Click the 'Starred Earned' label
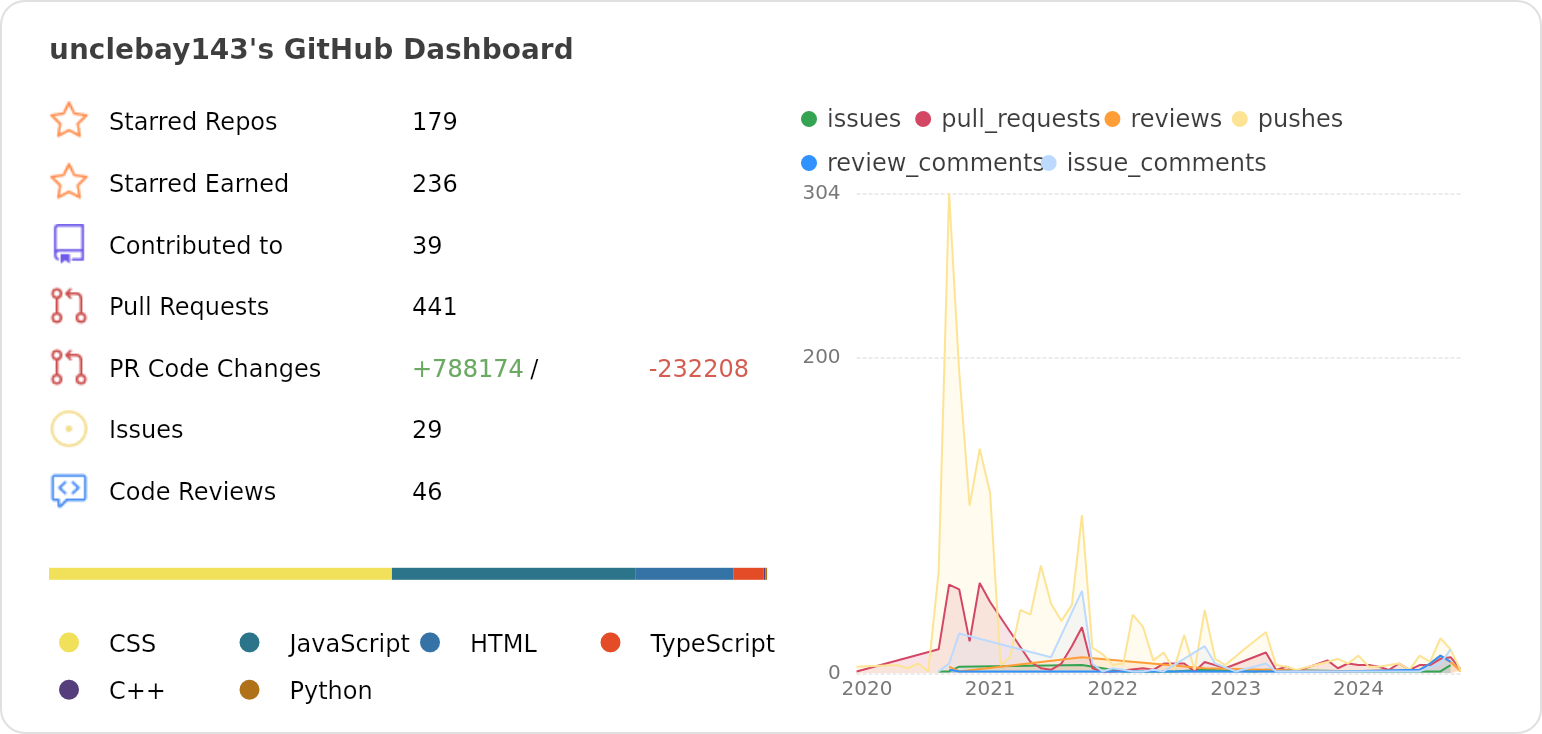This screenshot has height=734, width=1542. point(199,183)
